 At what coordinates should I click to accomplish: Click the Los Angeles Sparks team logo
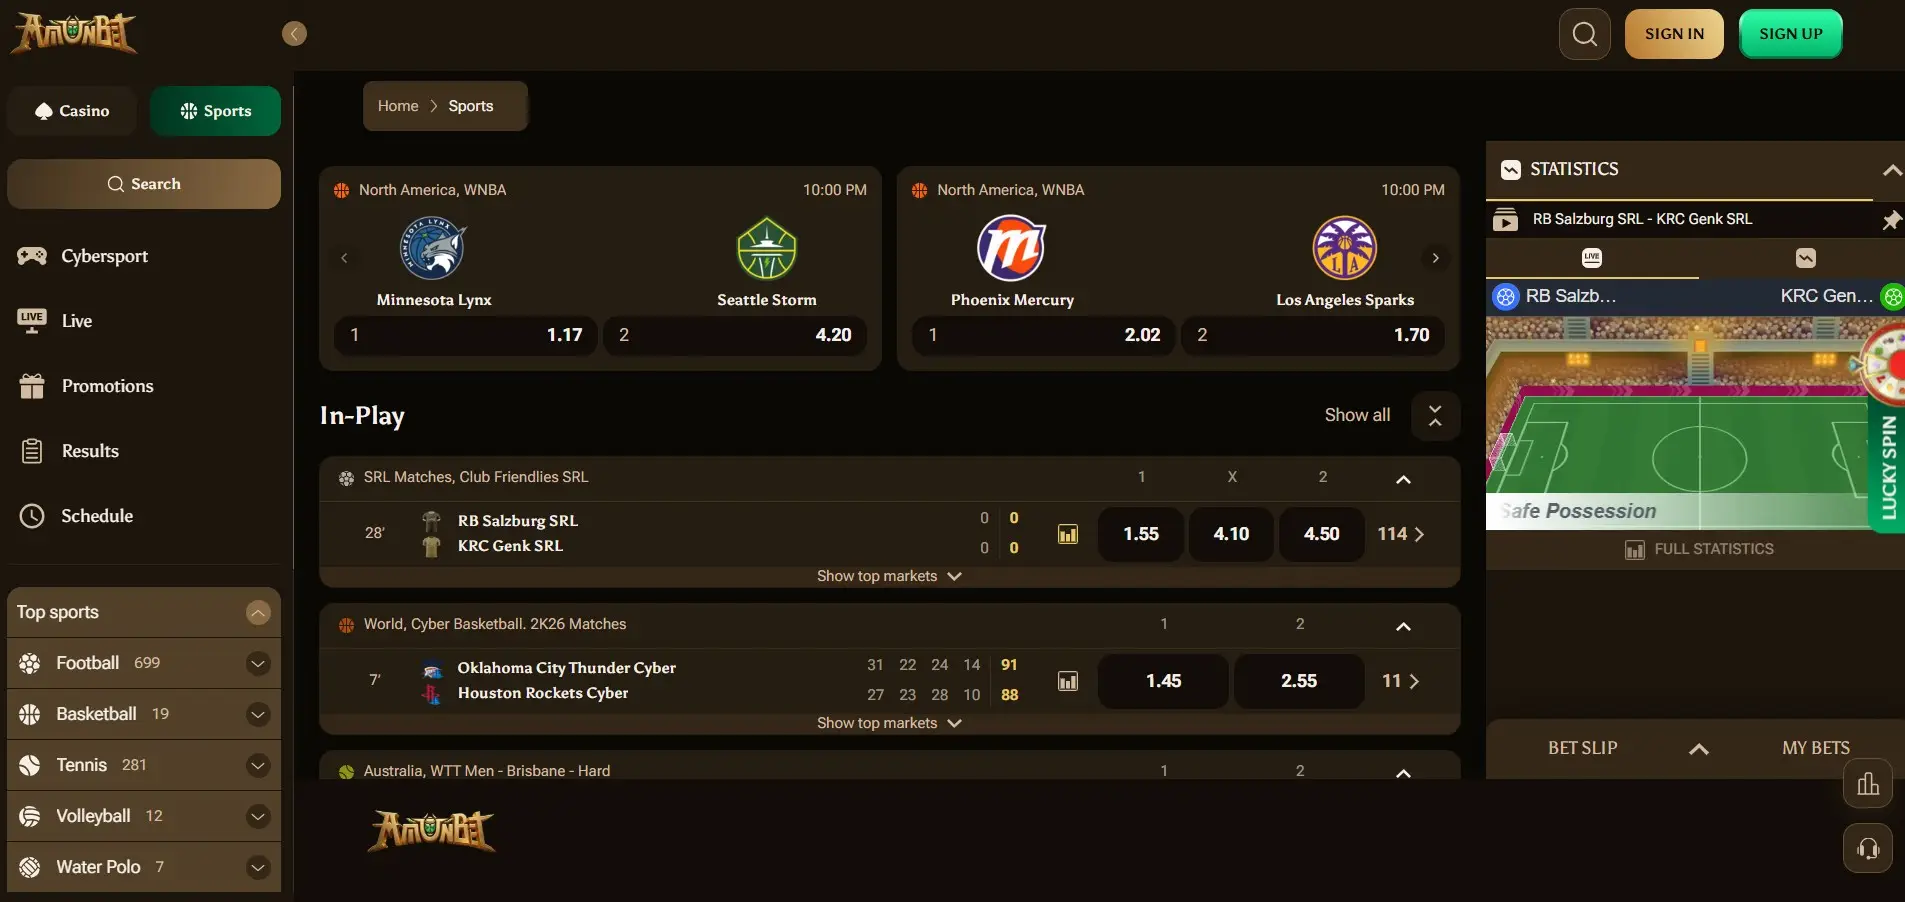[x=1345, y=248]
